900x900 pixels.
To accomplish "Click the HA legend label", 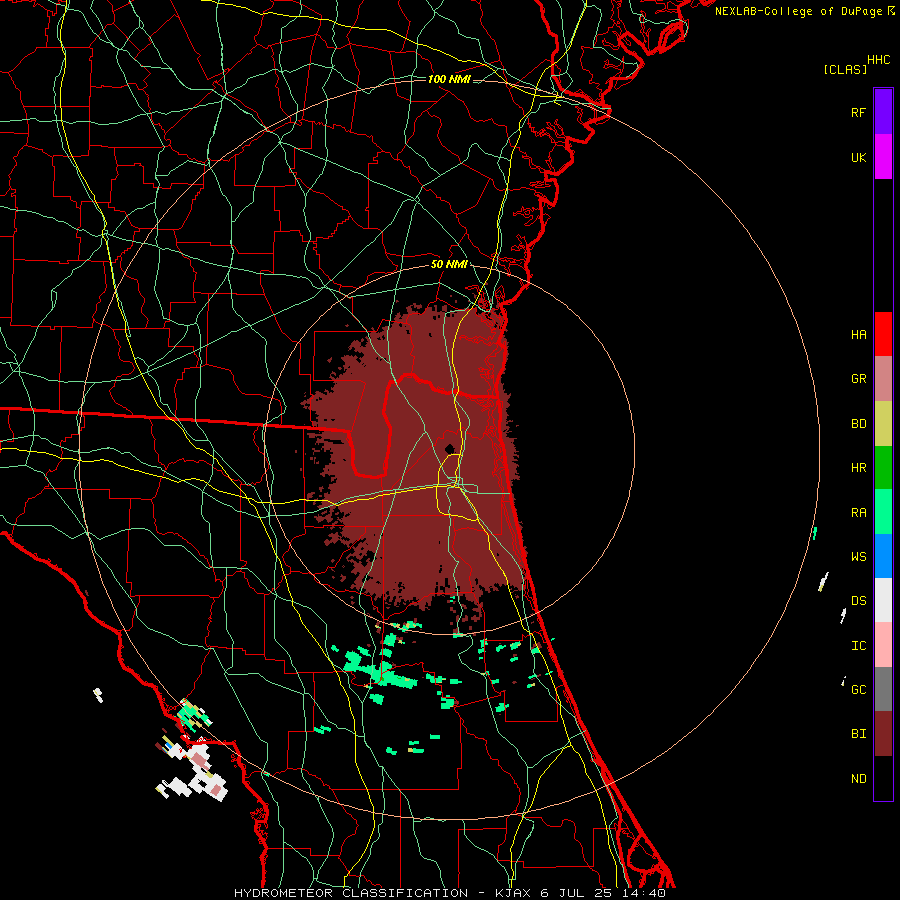I will click(858, 334).
